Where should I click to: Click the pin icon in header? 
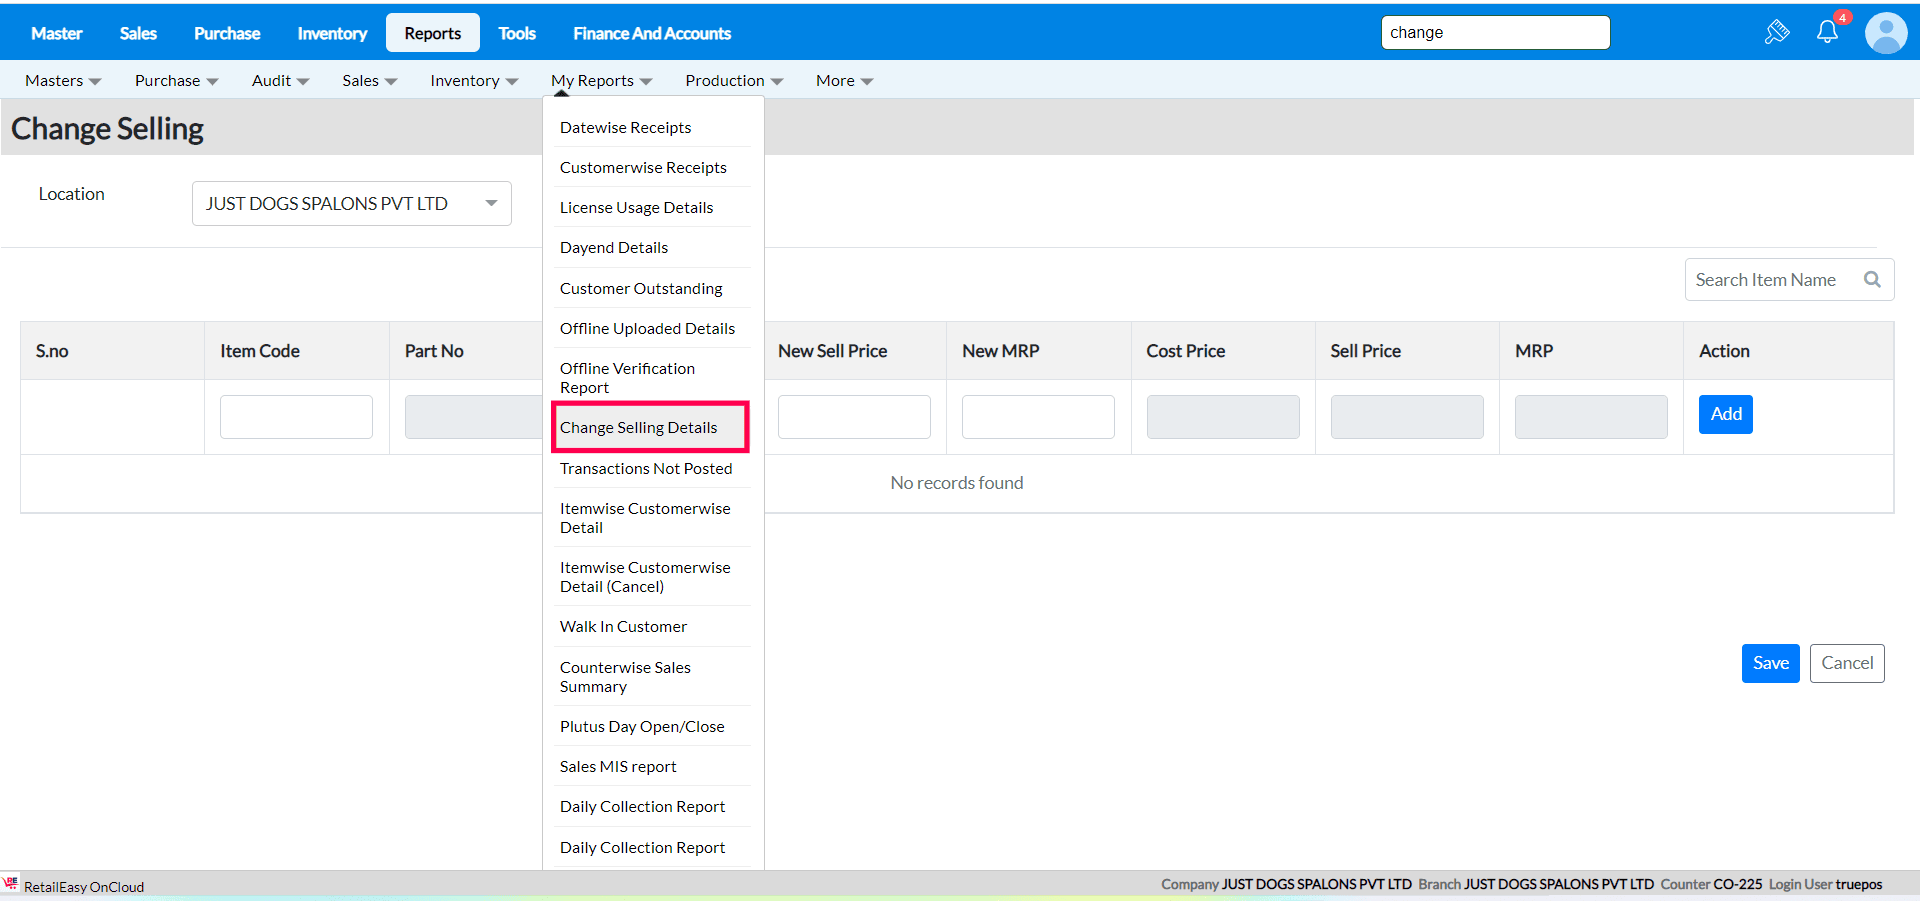pyautogui.click(x=1777, y=32)
